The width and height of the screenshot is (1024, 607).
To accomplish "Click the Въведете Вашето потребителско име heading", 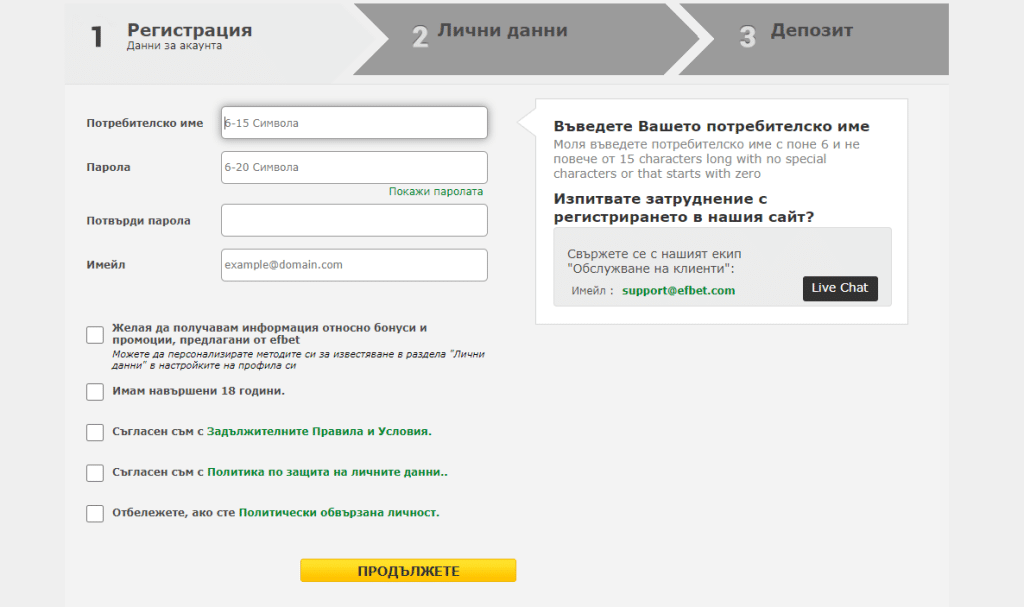I will (711, 127).
